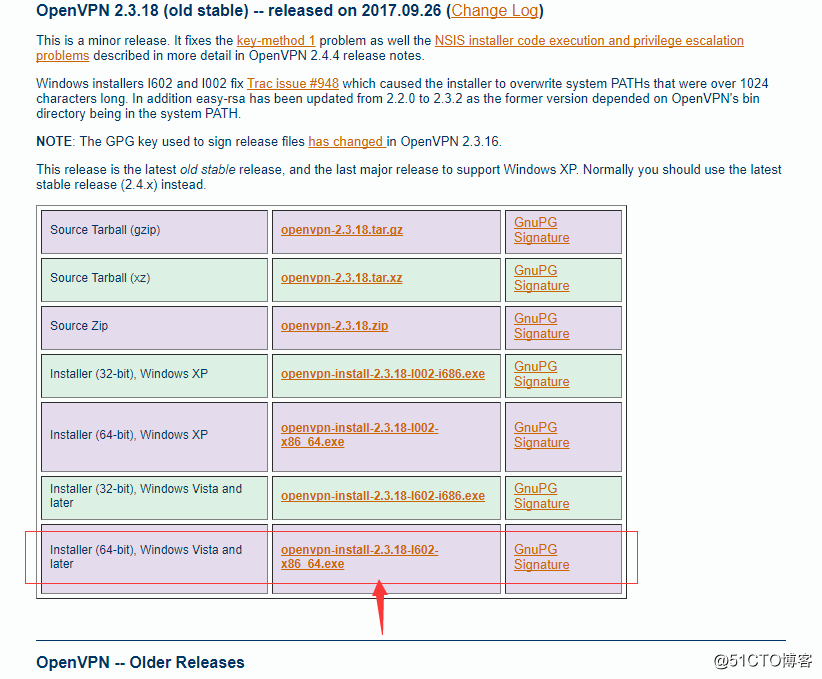
Task: Open the Trac issue #948 link
Action: pos(293,83)
